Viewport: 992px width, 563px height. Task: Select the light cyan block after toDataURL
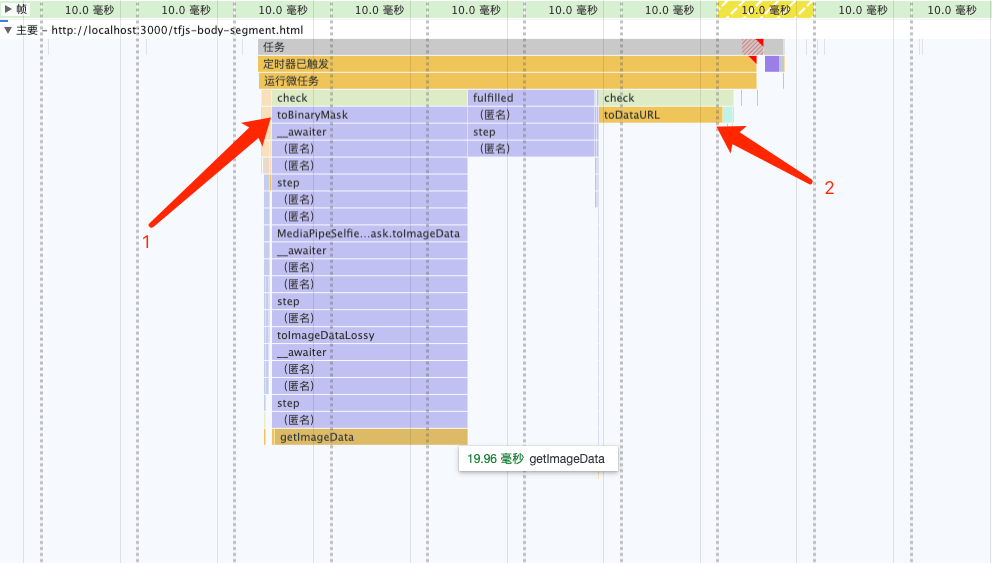tap(728, 115)
